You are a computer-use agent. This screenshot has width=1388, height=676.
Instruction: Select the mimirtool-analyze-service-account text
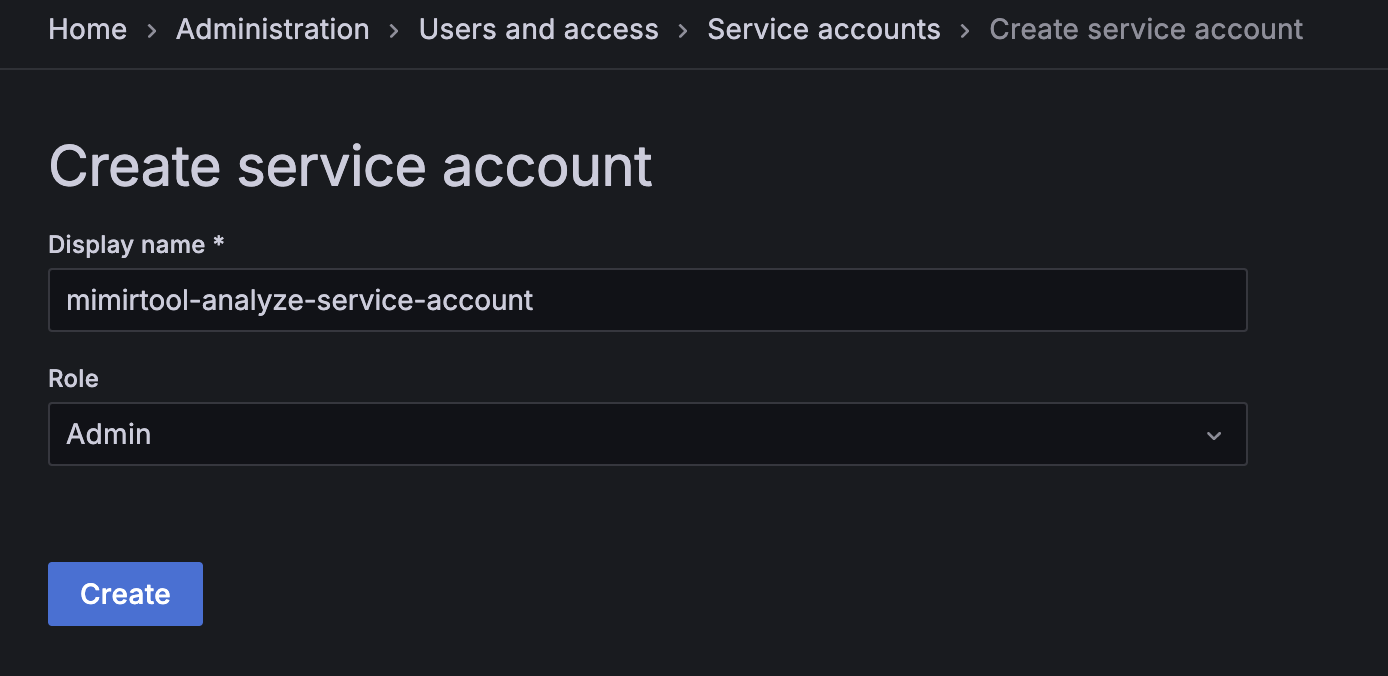298,299
